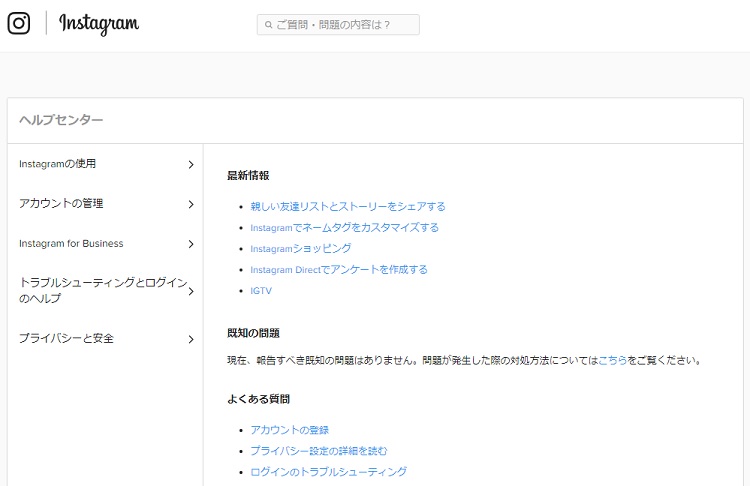Screen dimensions: 750x486
Task: Click the こちら link in known issues
Action: tap(612, 360)
